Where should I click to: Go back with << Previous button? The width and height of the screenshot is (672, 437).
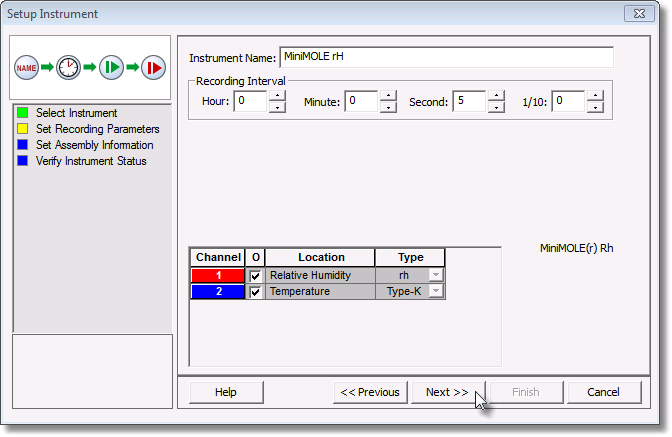[370, 392]
